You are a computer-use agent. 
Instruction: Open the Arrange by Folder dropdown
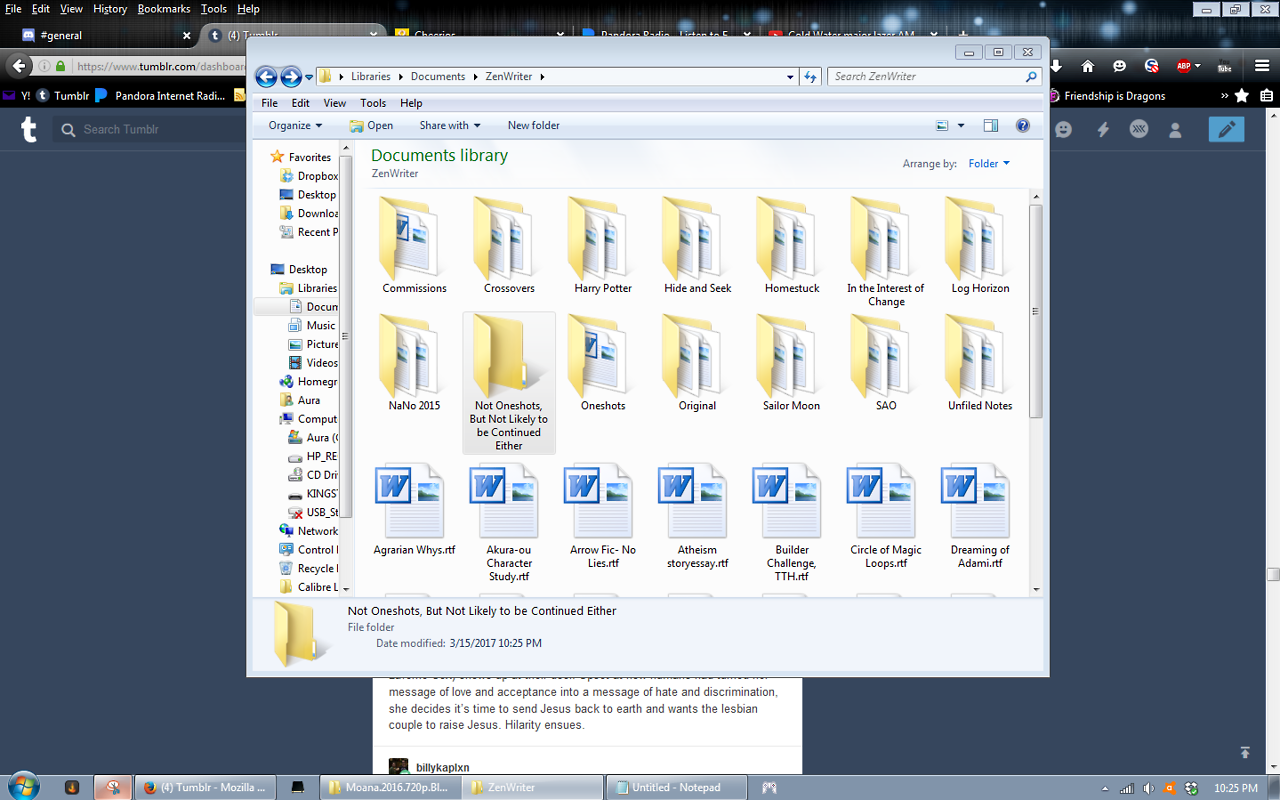point(989,164)
